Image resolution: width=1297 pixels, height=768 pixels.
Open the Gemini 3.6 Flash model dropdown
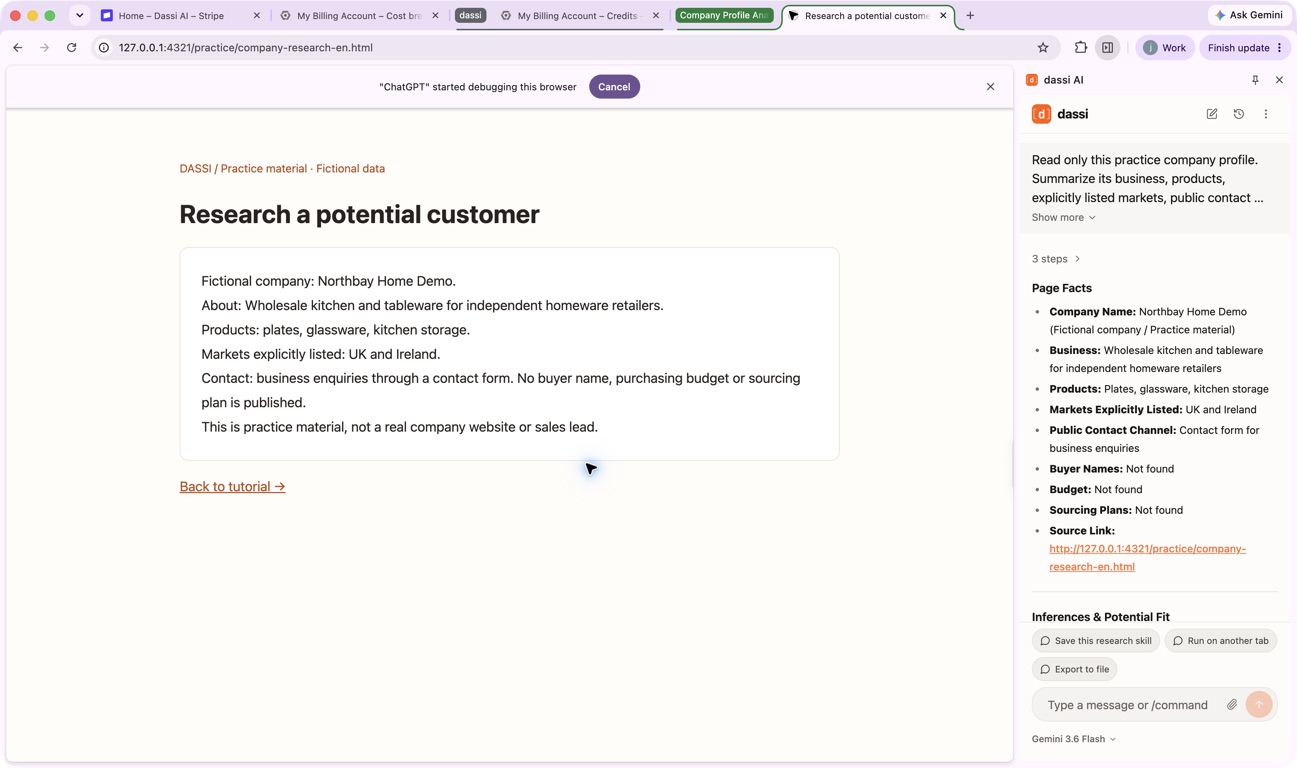tap(1074, 739)
